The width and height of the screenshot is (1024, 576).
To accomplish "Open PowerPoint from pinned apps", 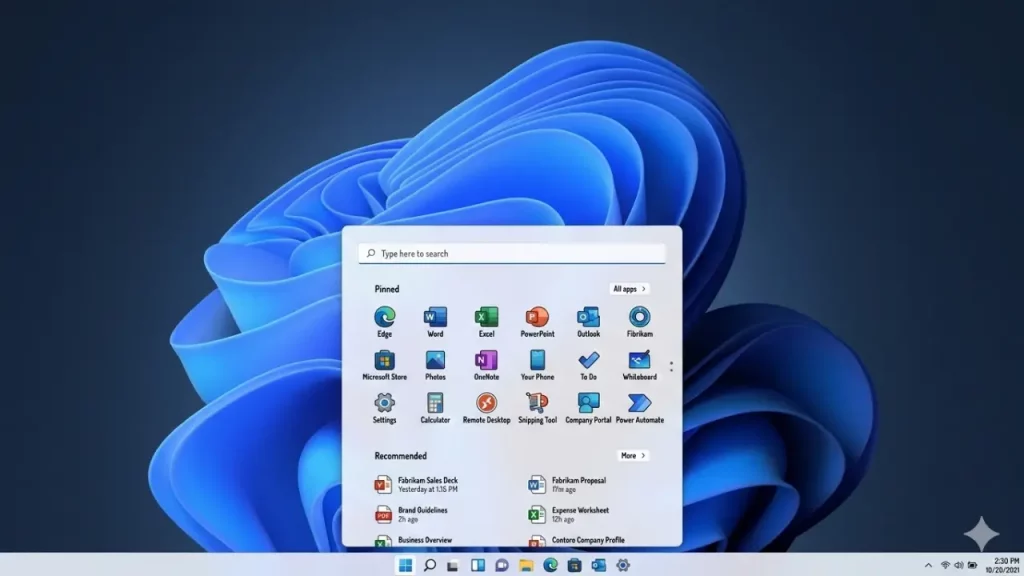I will pos(536,316).
